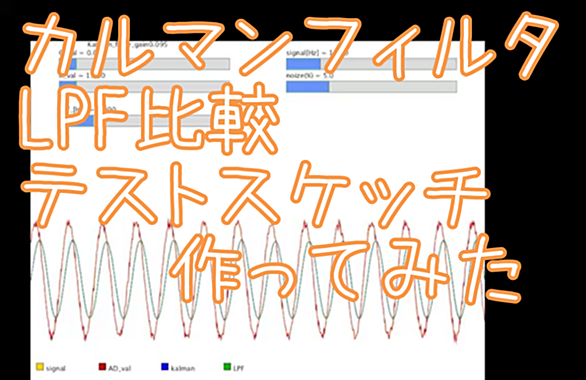
Task: Click the signal[Hz] slider bar
Action: click(371, 64)
